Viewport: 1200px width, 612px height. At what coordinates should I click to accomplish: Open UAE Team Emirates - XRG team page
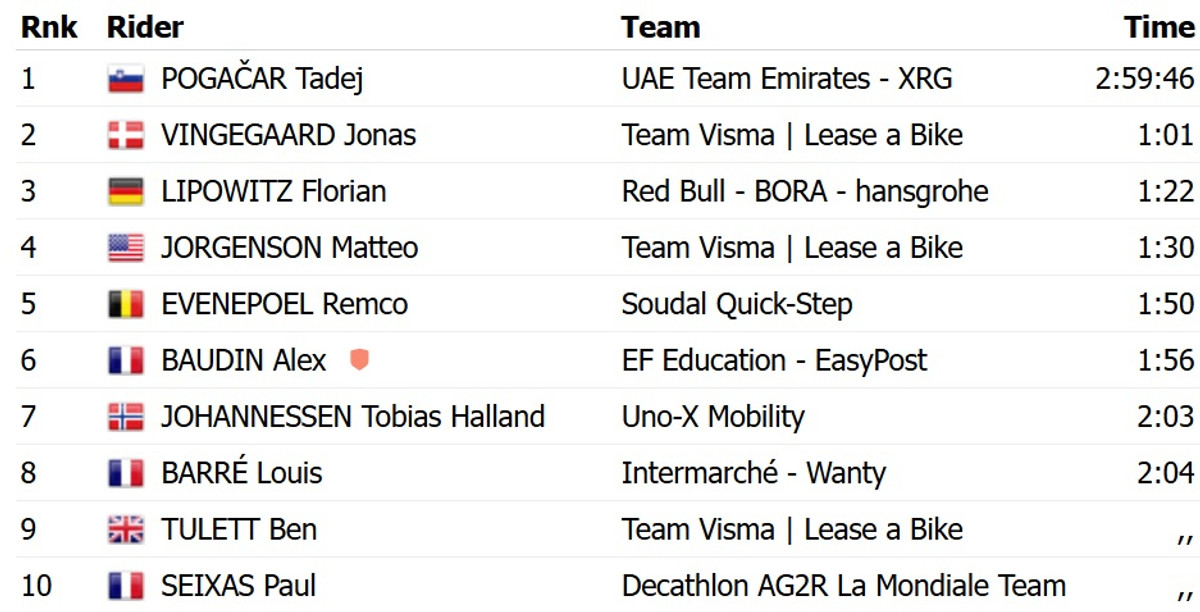coord(787,79)
